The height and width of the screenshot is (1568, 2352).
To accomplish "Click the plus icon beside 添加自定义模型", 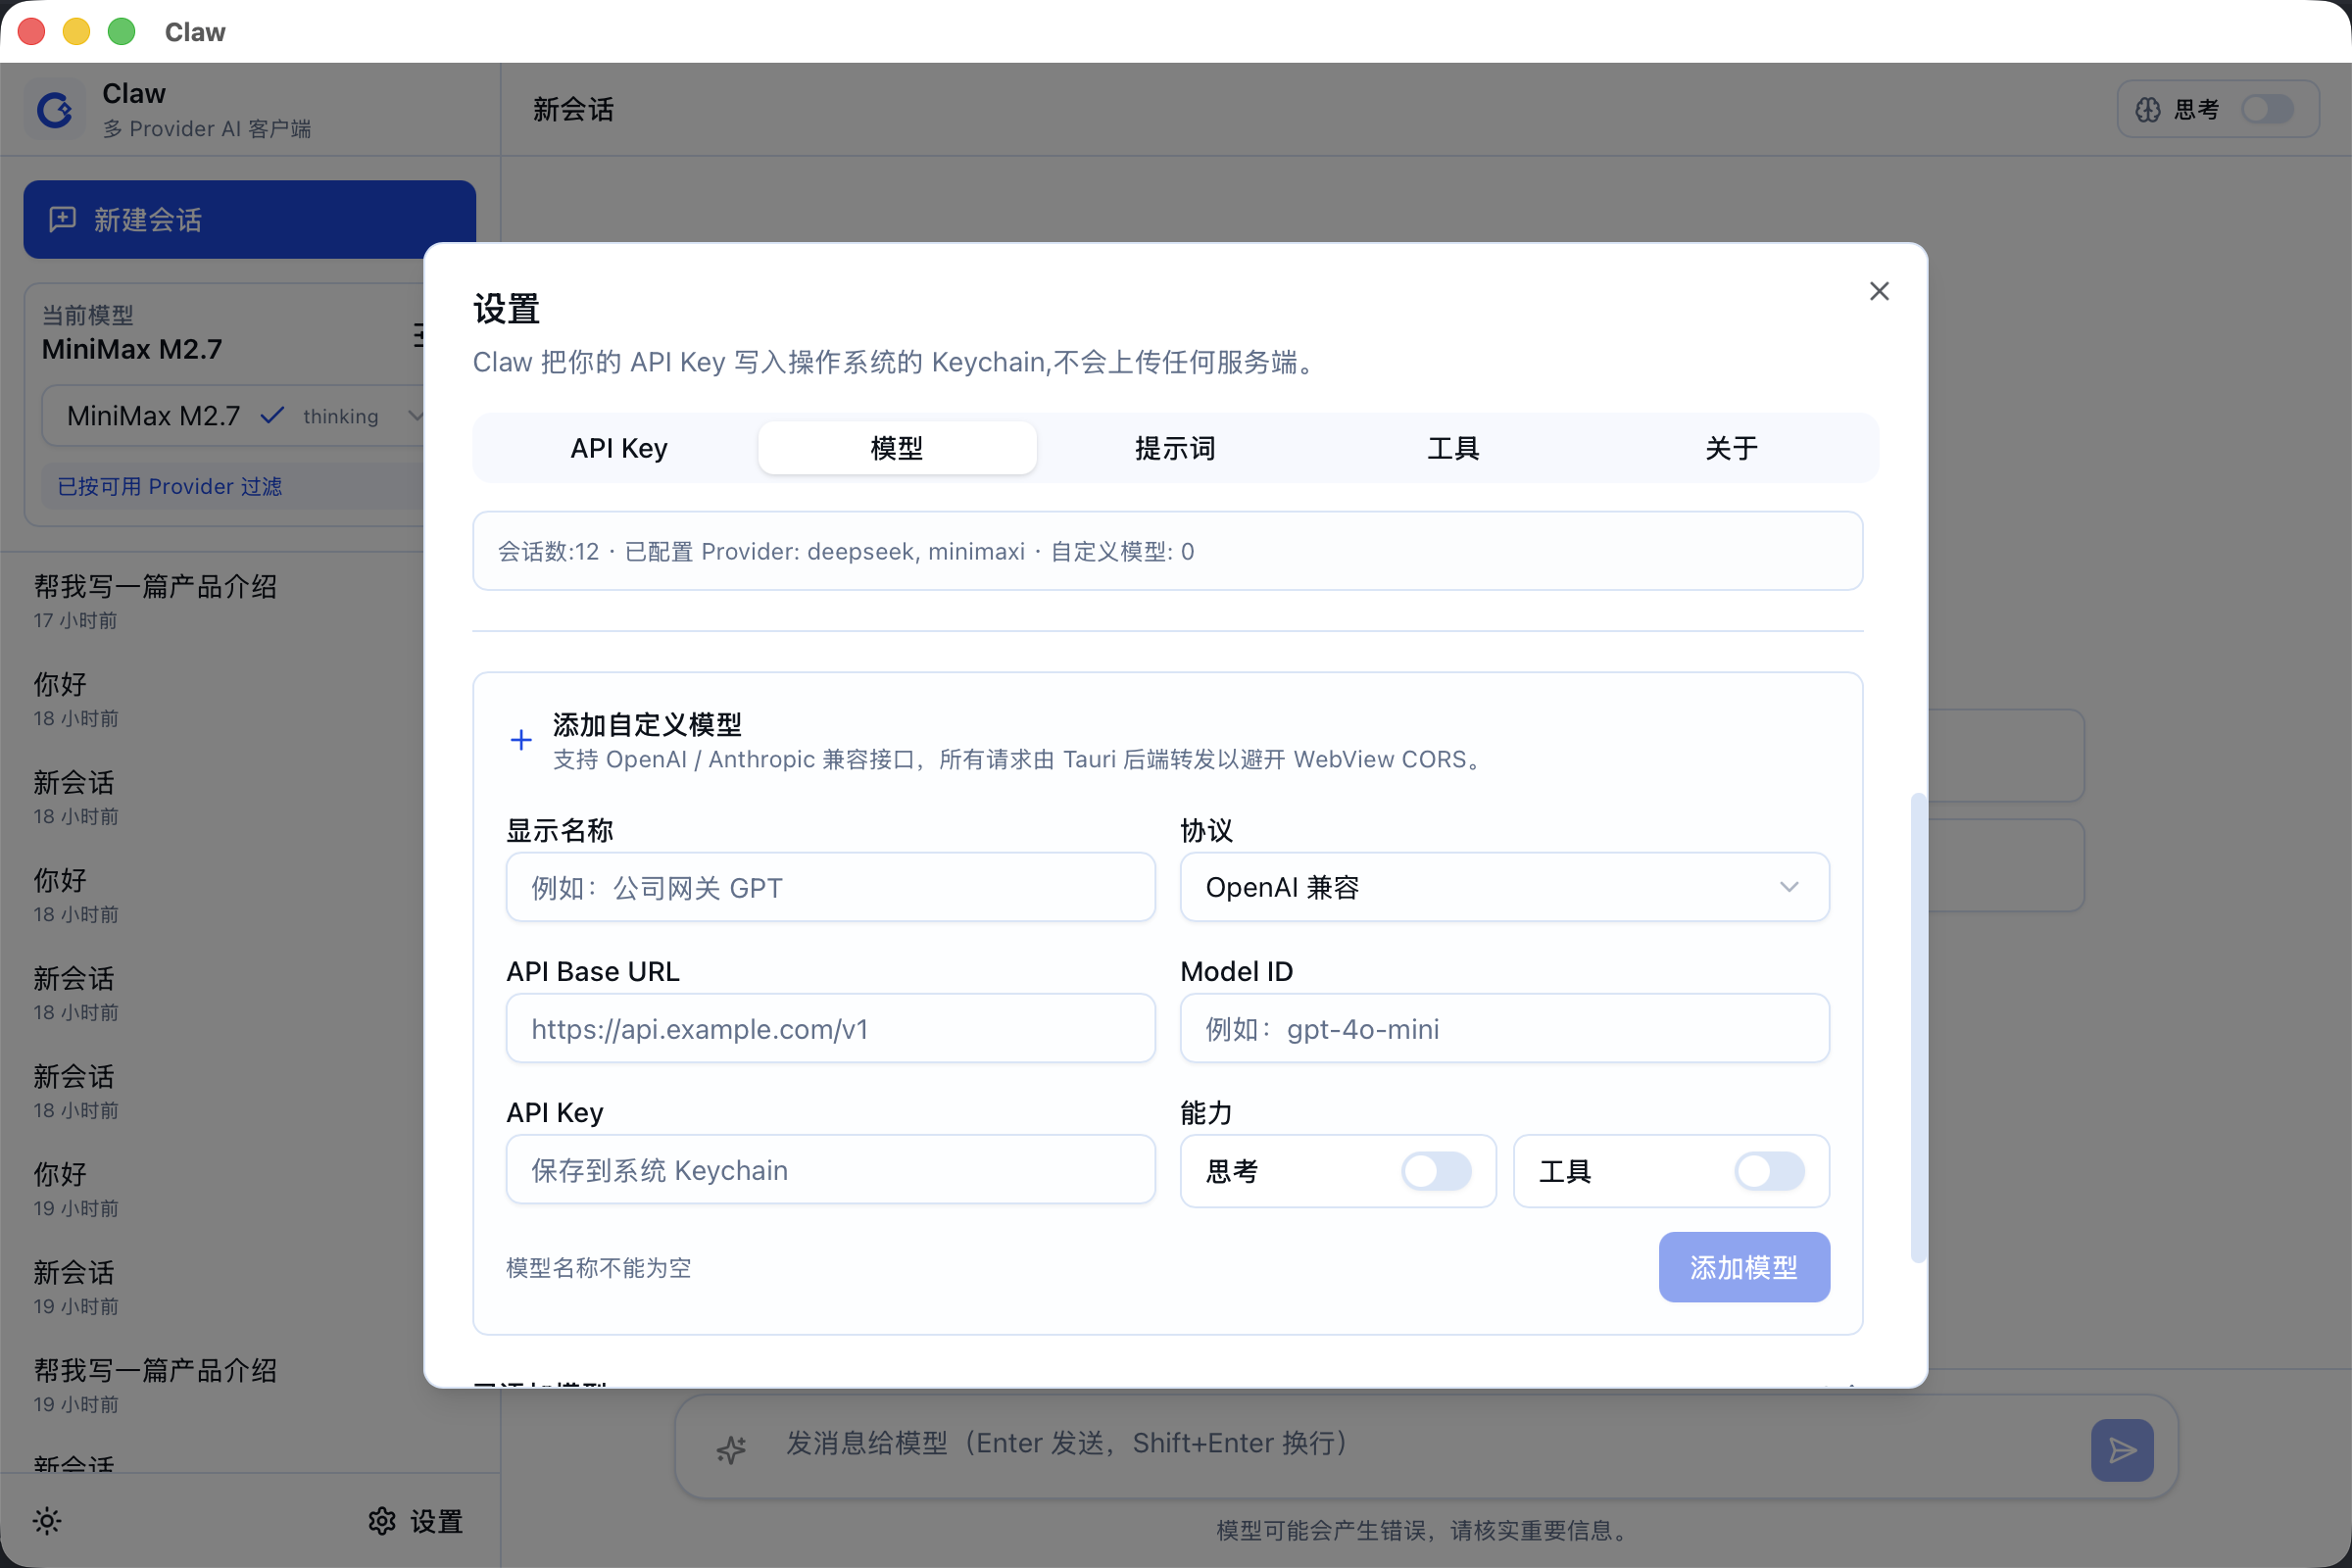I will 521,740.
